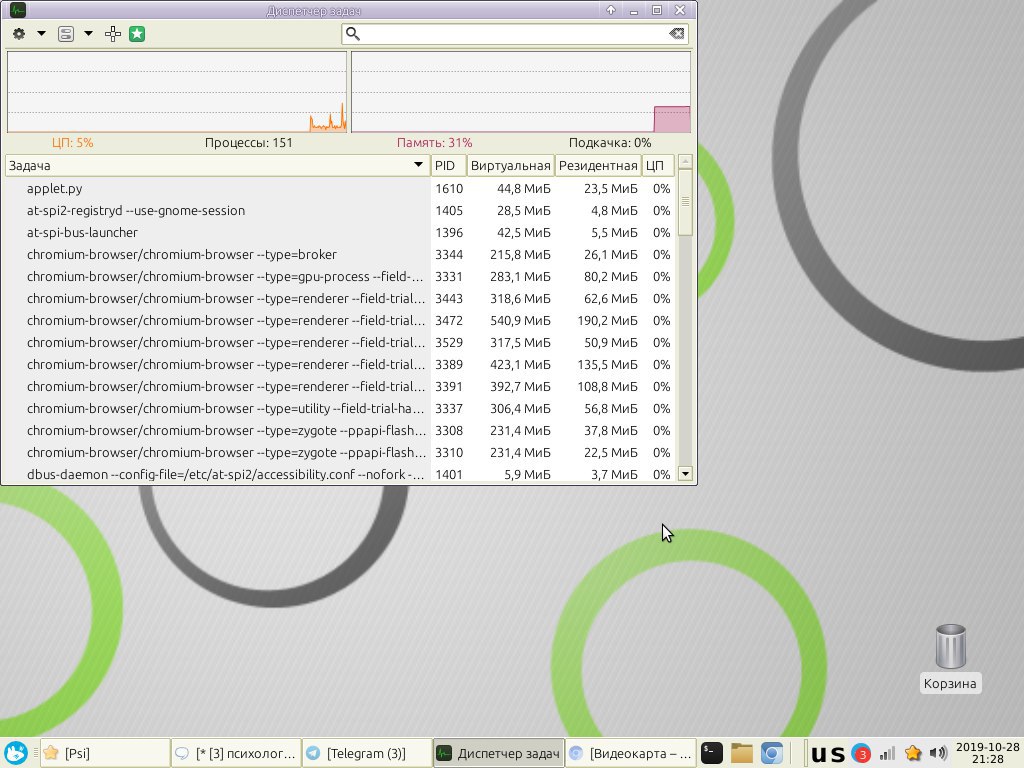
Task: Select chromium renderer row with PID 3443
Action: [340, 298]
